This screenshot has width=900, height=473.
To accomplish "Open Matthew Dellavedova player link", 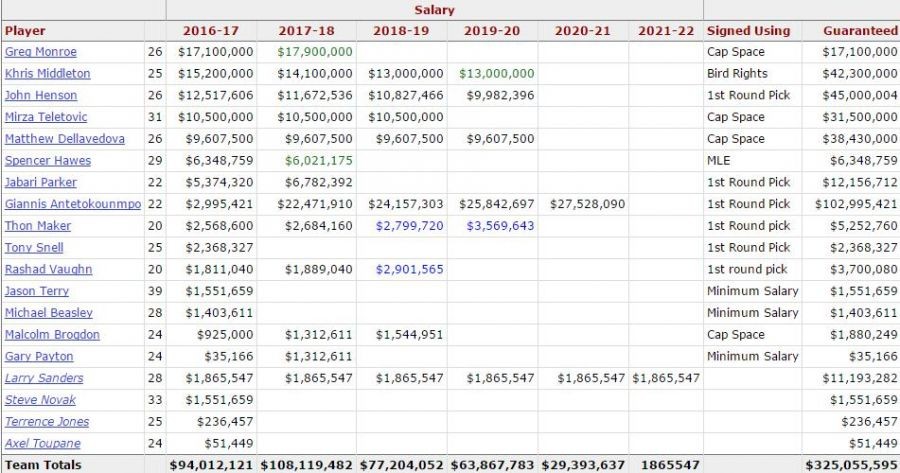I will (65, 139).
